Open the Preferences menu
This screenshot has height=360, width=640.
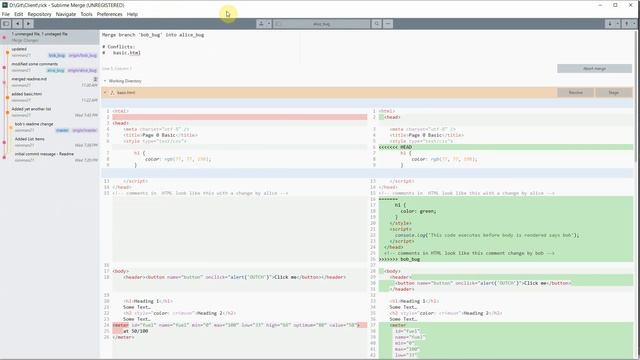109,14
